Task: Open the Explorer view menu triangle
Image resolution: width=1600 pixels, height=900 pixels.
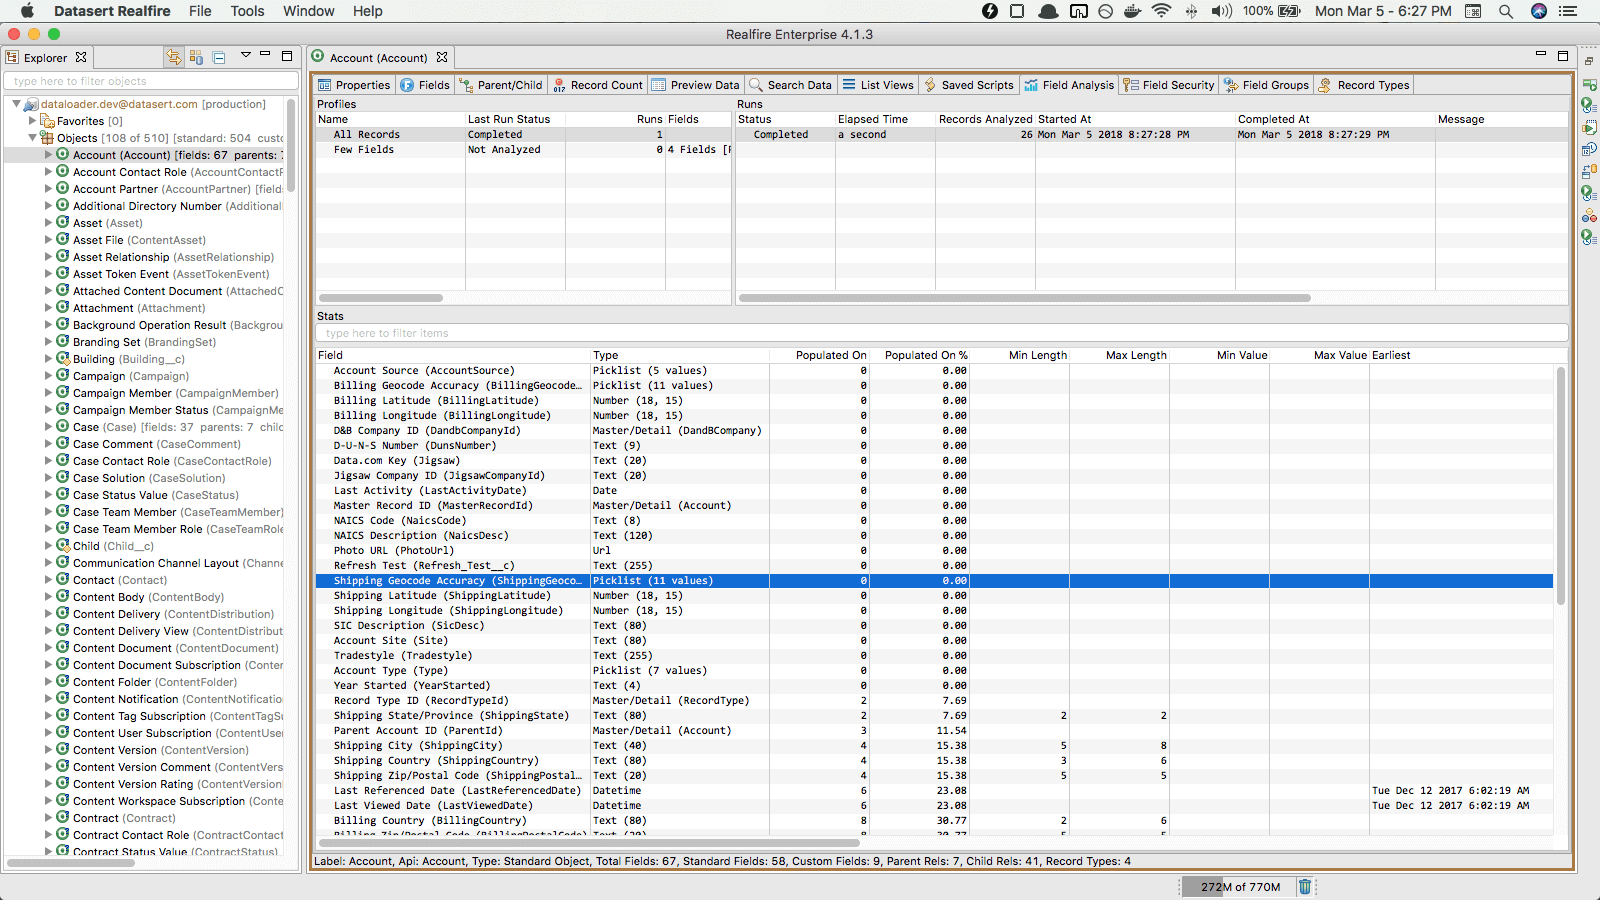Action: pyautogui.click(x=245, y=55)
